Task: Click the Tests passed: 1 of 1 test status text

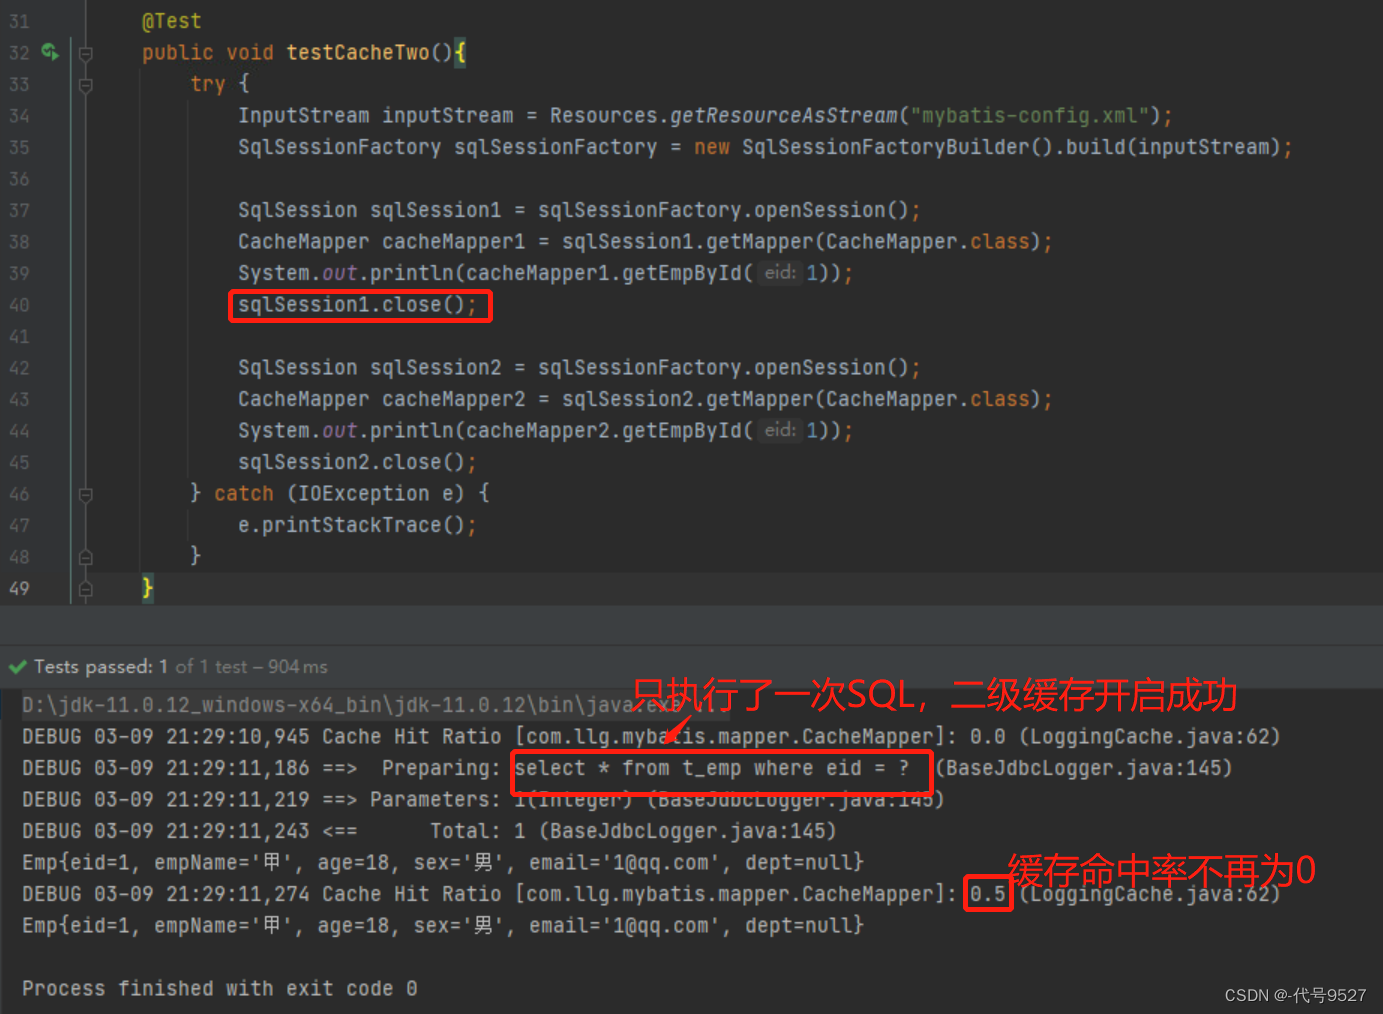Action: click(180, 667)
